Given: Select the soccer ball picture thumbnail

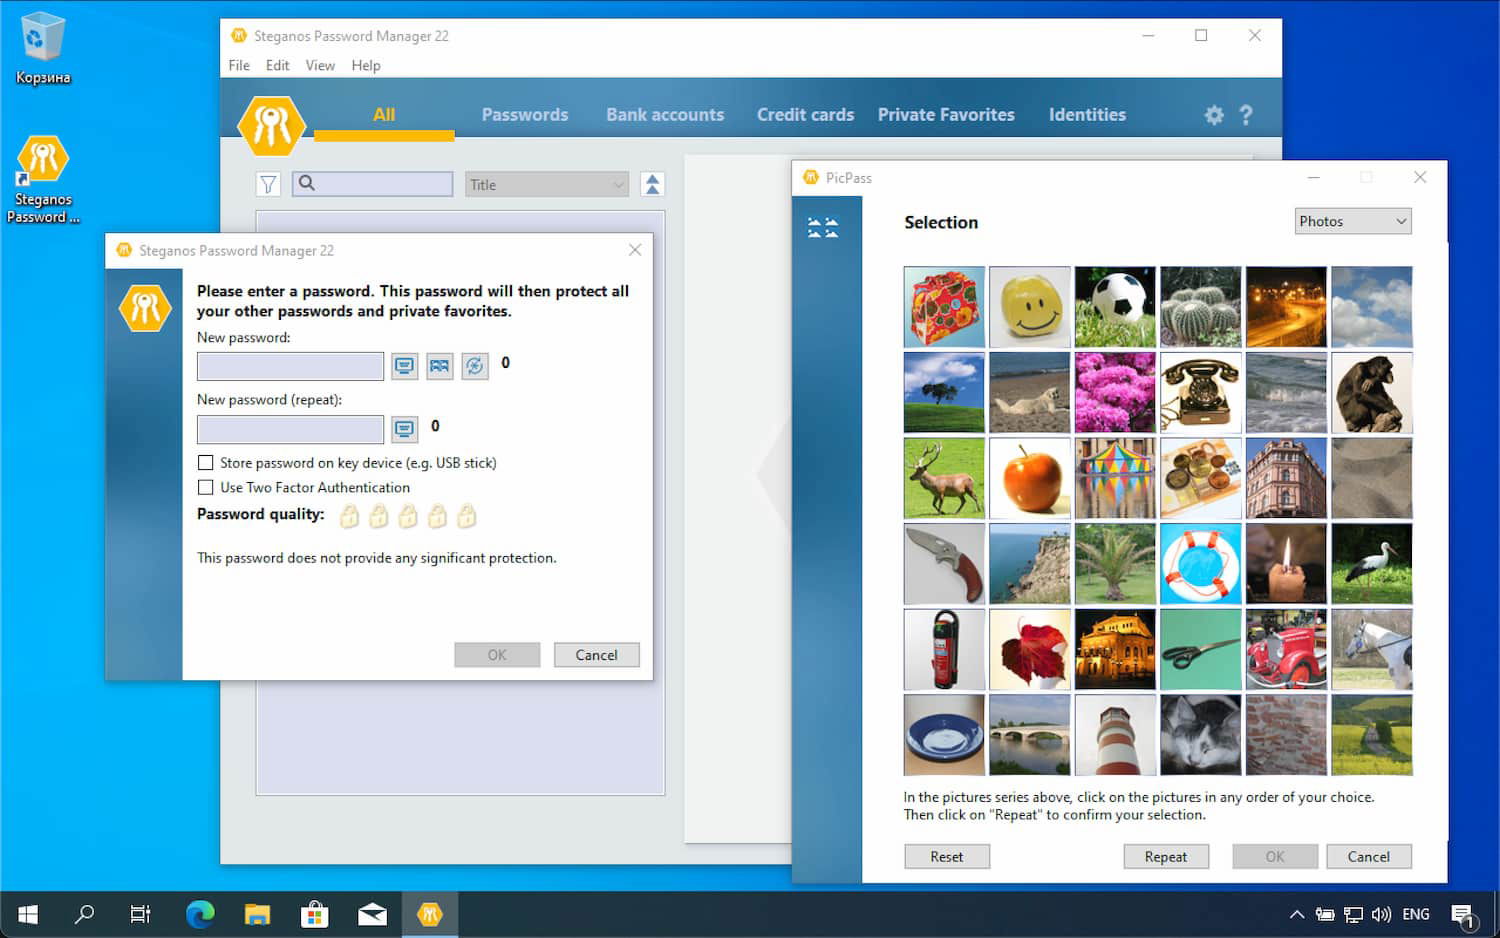Looking at the screenshot, I should point(1115,306).
